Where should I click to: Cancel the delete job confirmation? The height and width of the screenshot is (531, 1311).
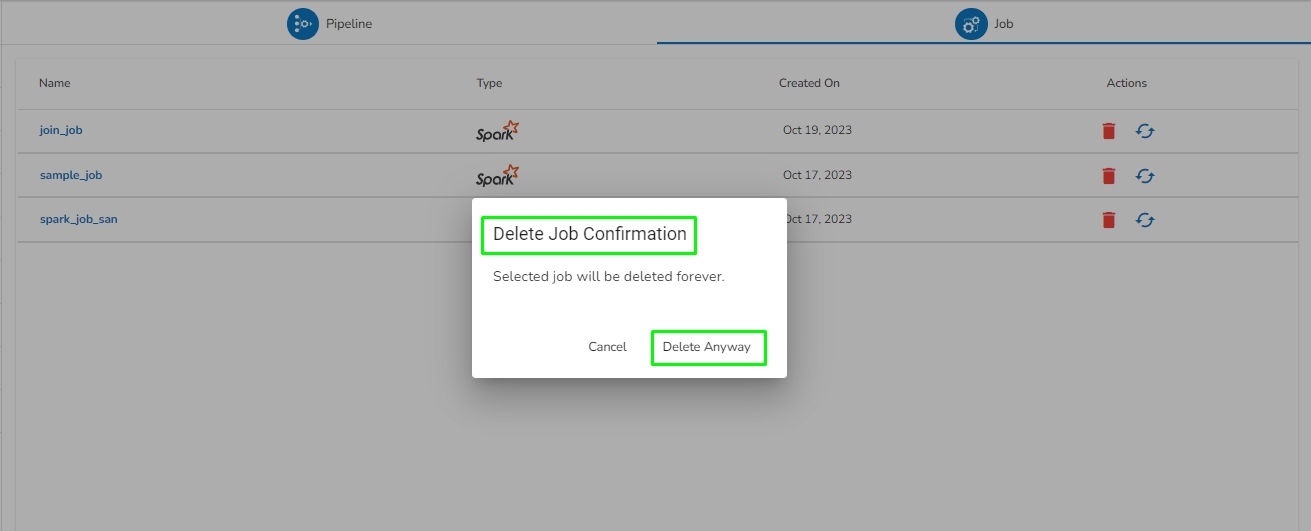coord(607,347)
